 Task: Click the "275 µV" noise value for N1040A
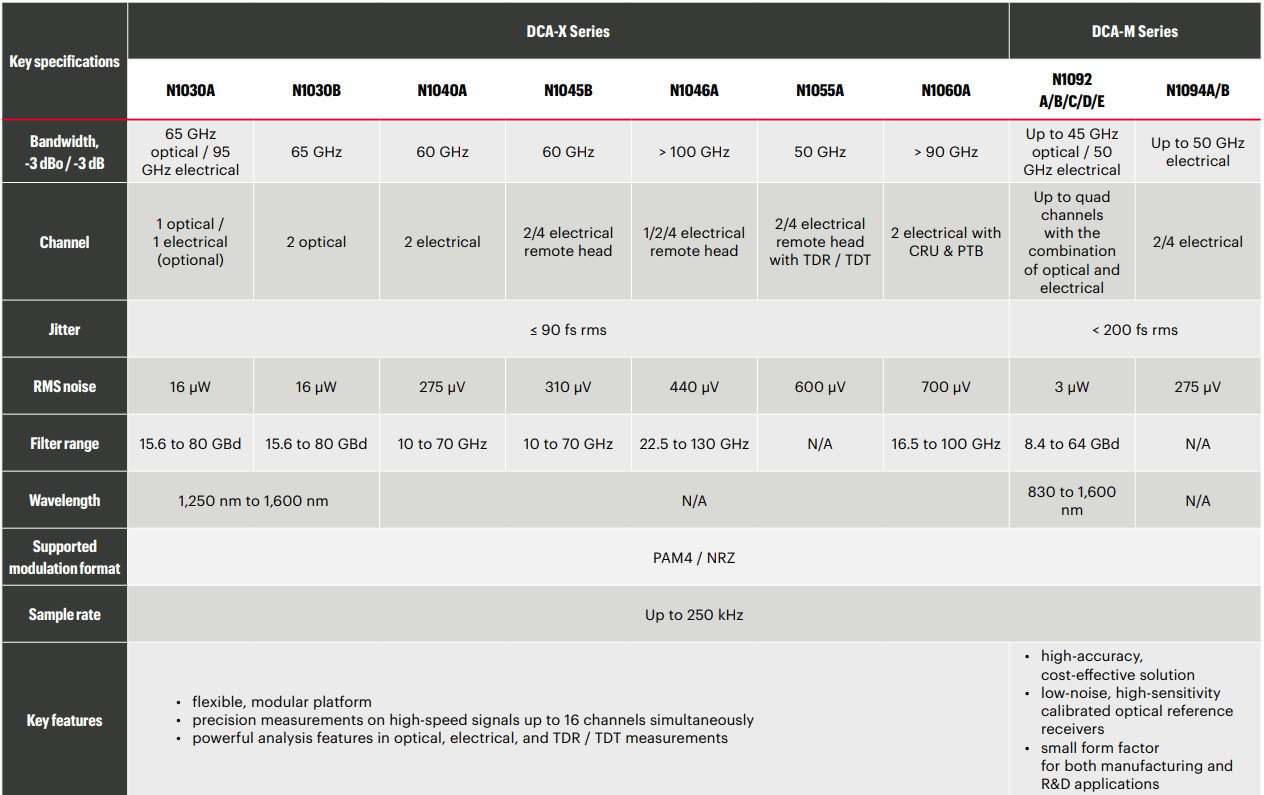[x=442, y=386]
